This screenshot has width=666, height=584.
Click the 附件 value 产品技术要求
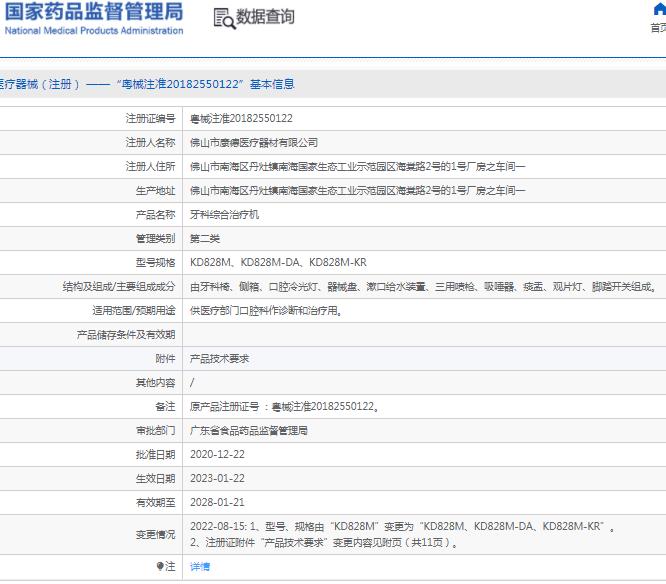[x=219, y=358]
